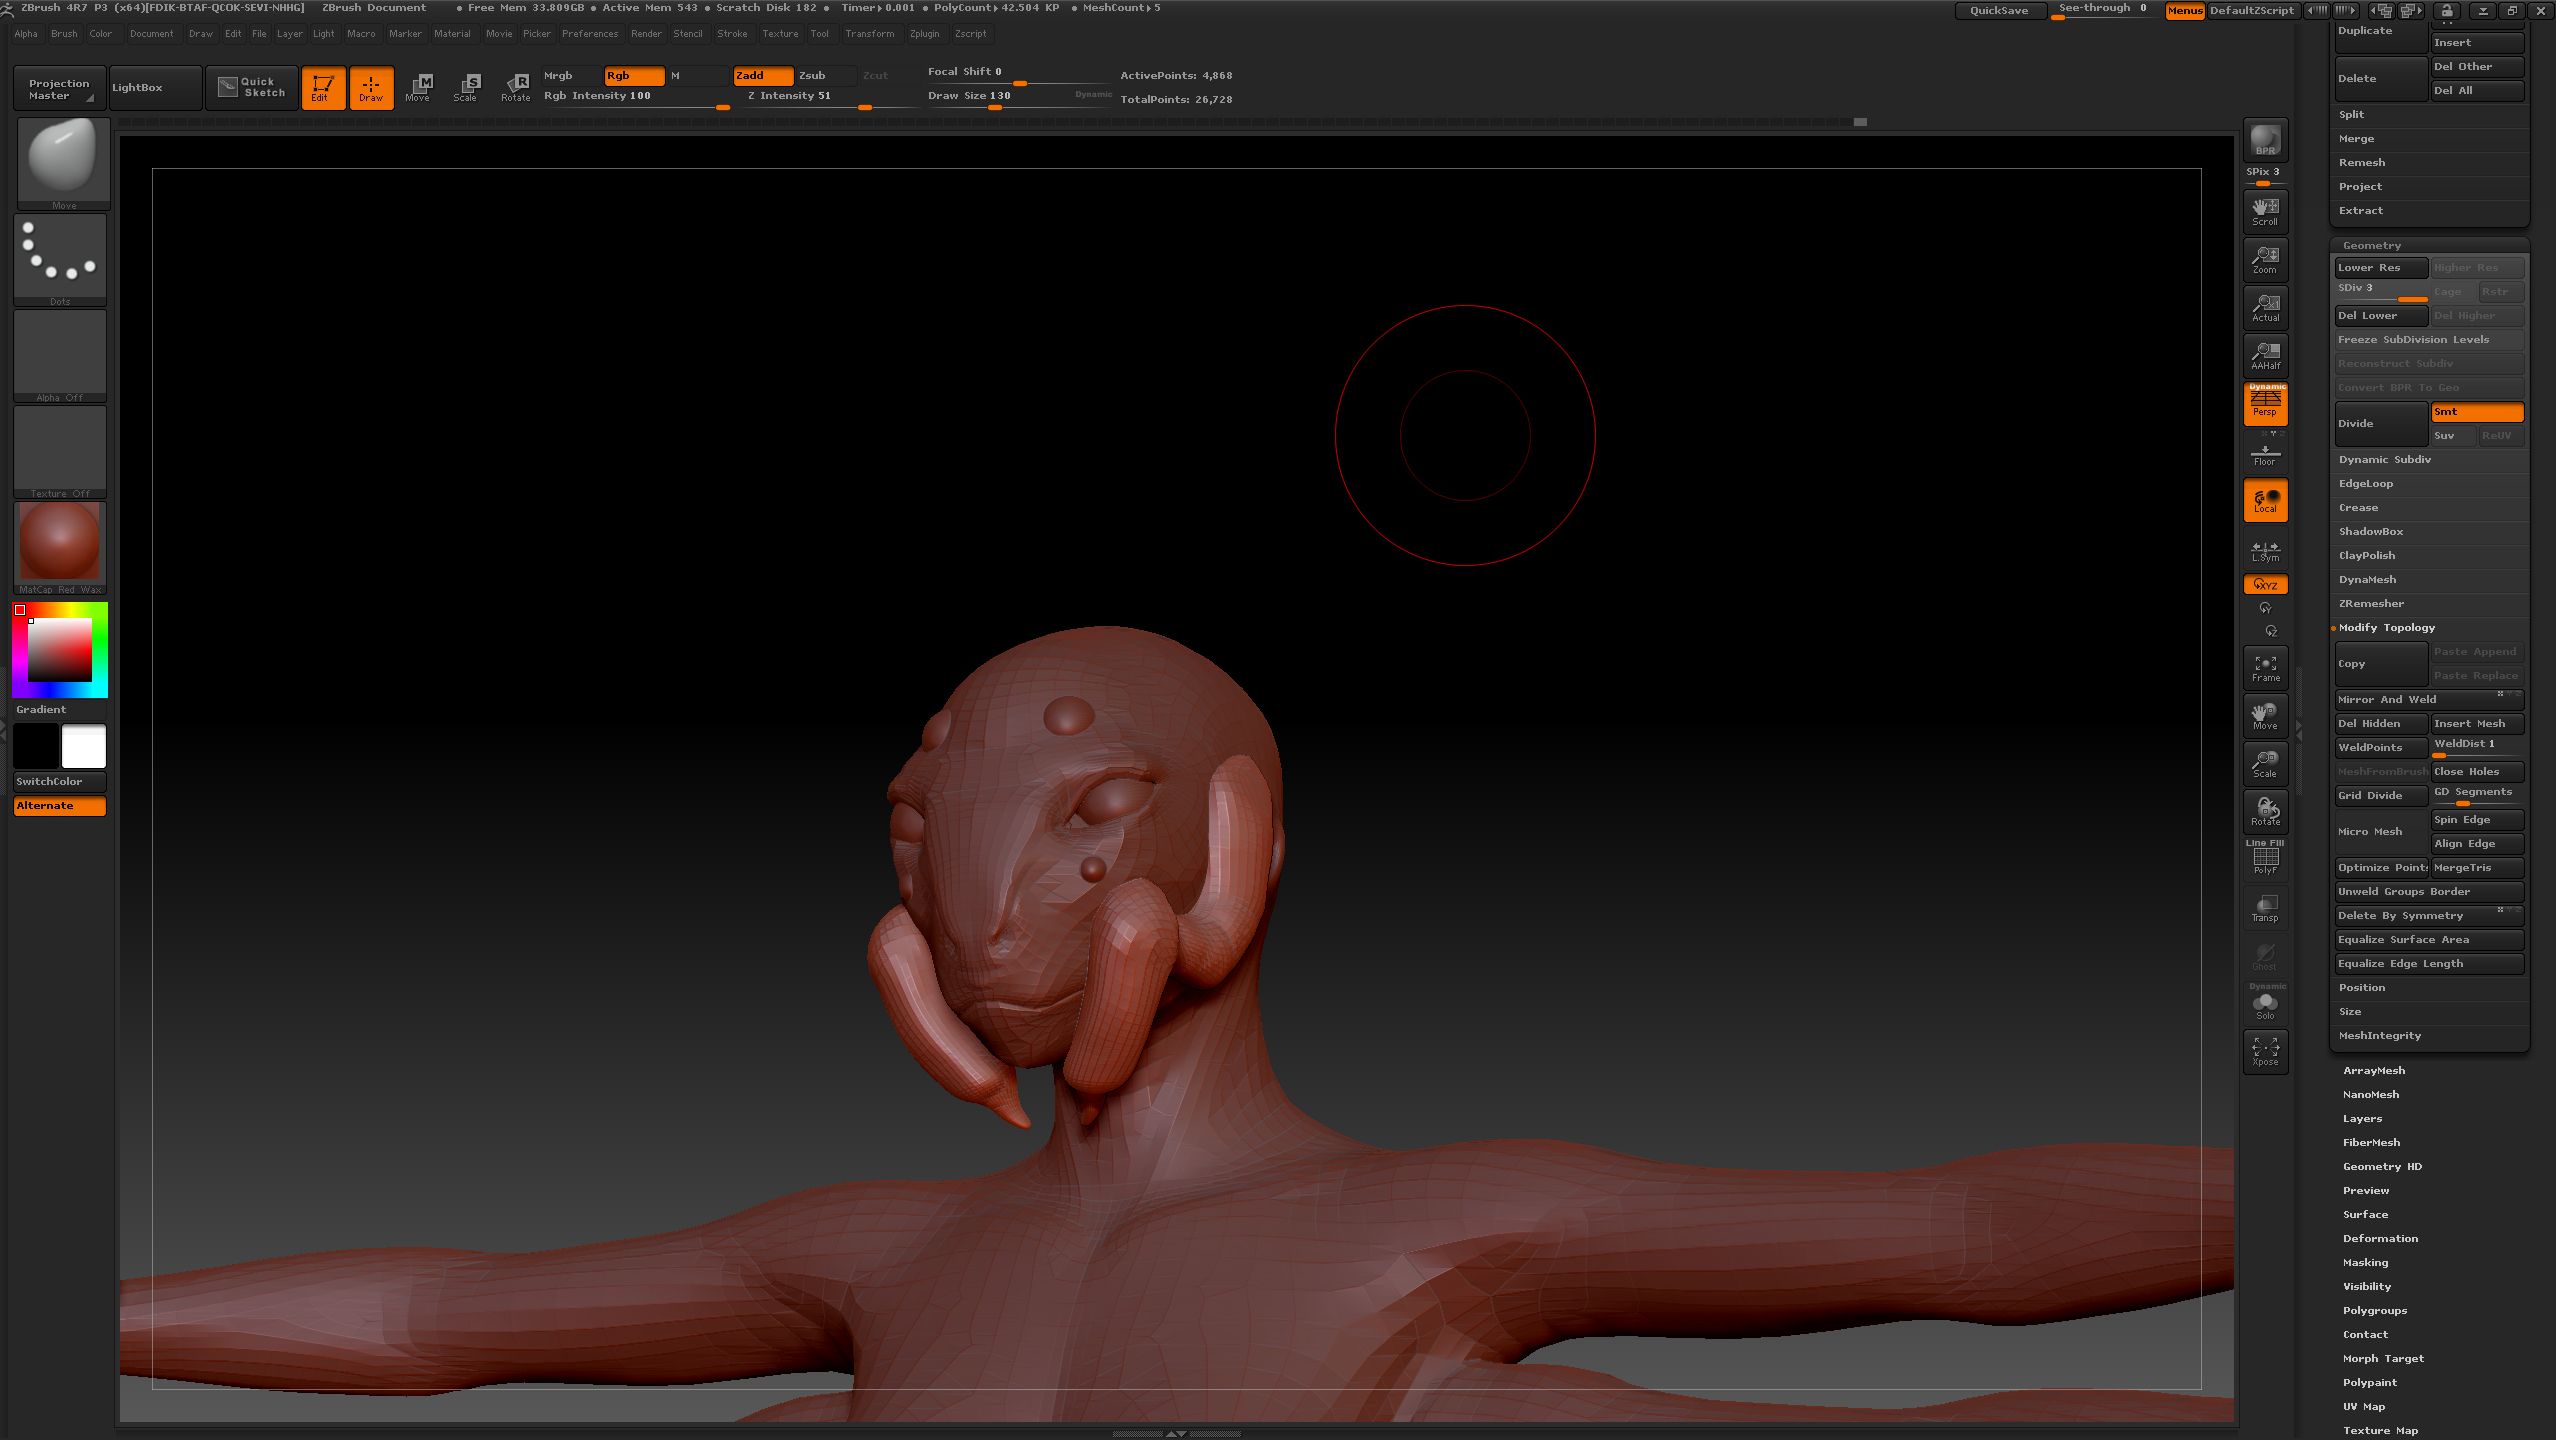This screenshot has height=1440, width=2556.
Task: Click the Scale mode icon in top toolbar
Action: [466, 87]
